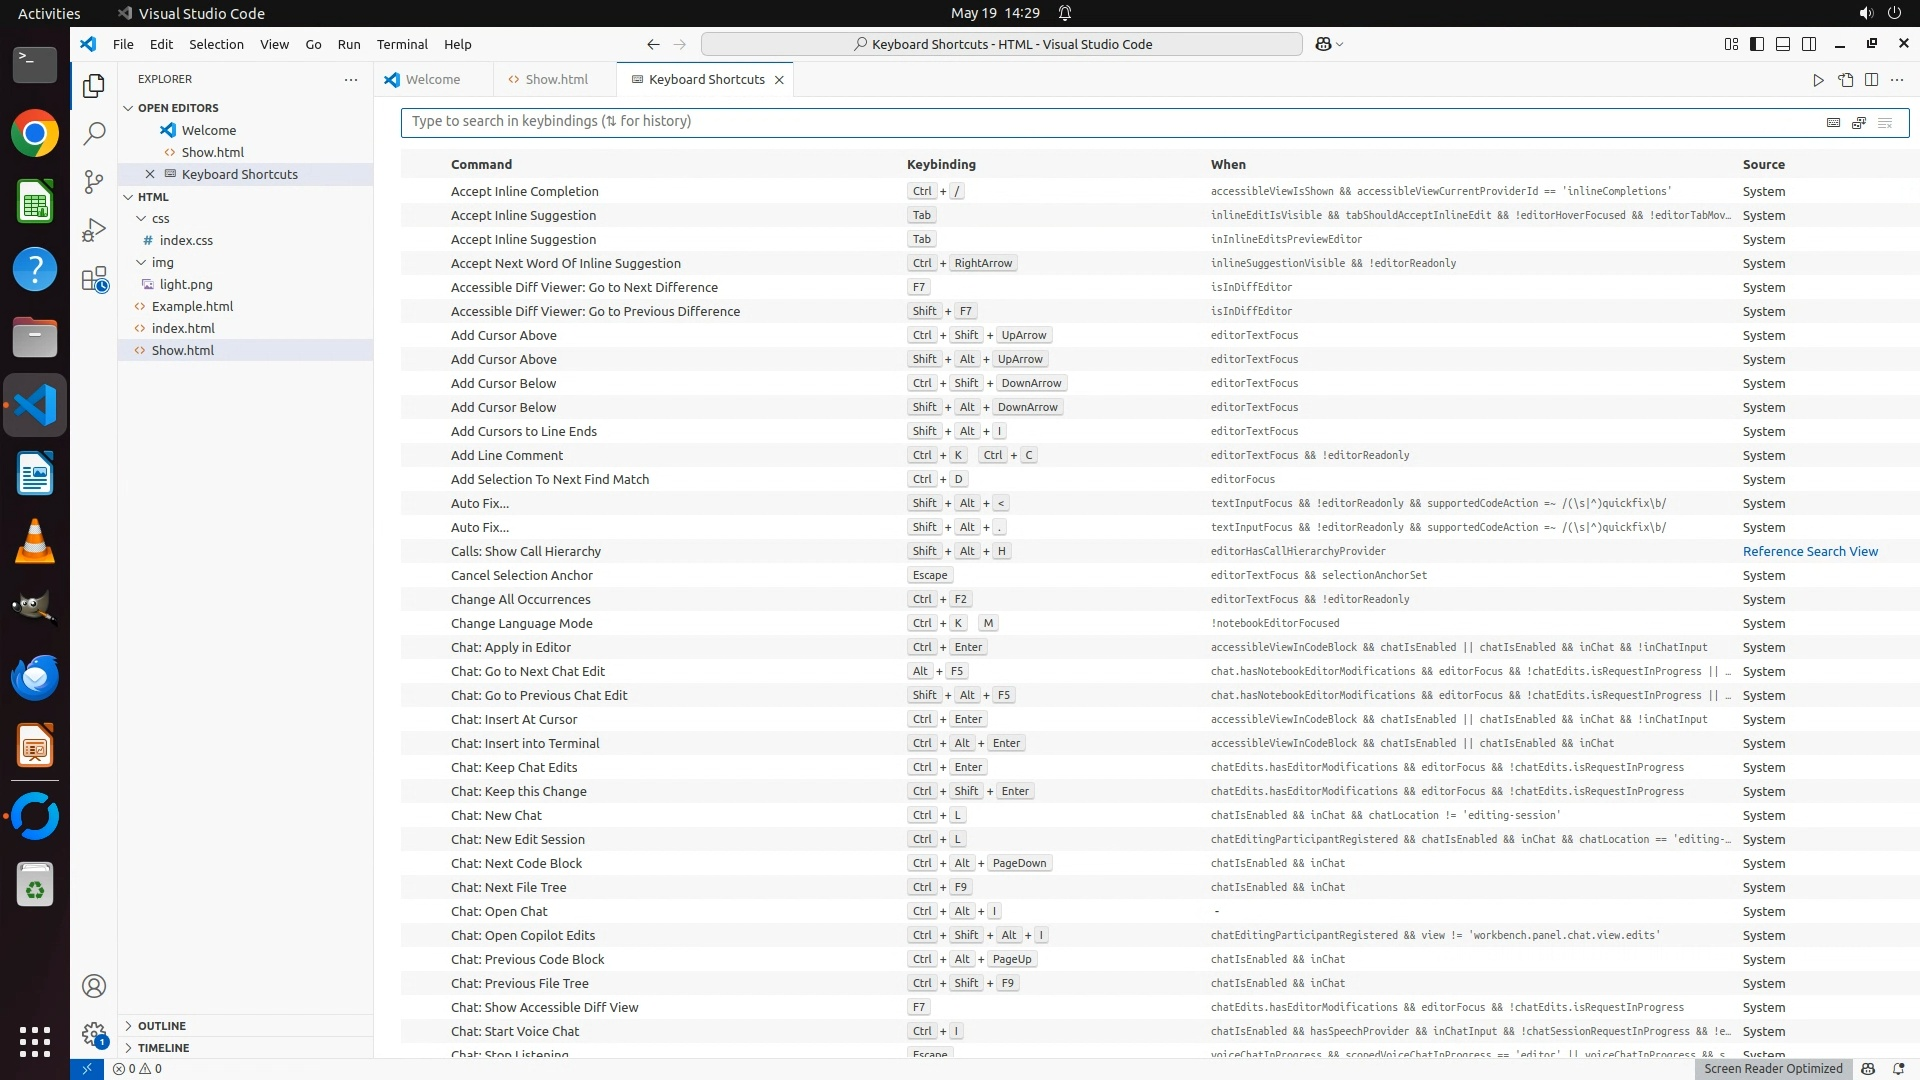Screen dimensions: 1920x1080
Task: Toggle the Primary Side Bar visibility
Action: pos(1757,44)
